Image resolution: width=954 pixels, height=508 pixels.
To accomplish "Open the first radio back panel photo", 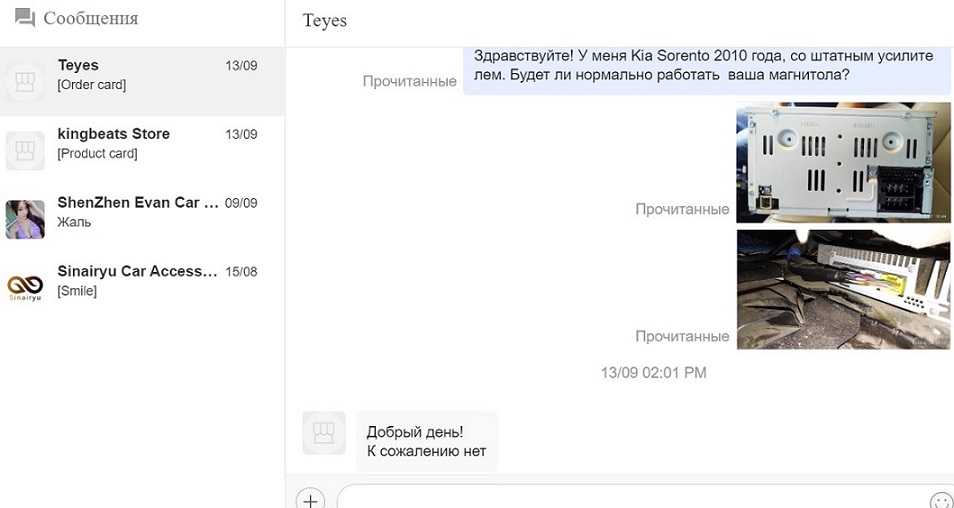I will pyautogui.click(x=844, y=163).
